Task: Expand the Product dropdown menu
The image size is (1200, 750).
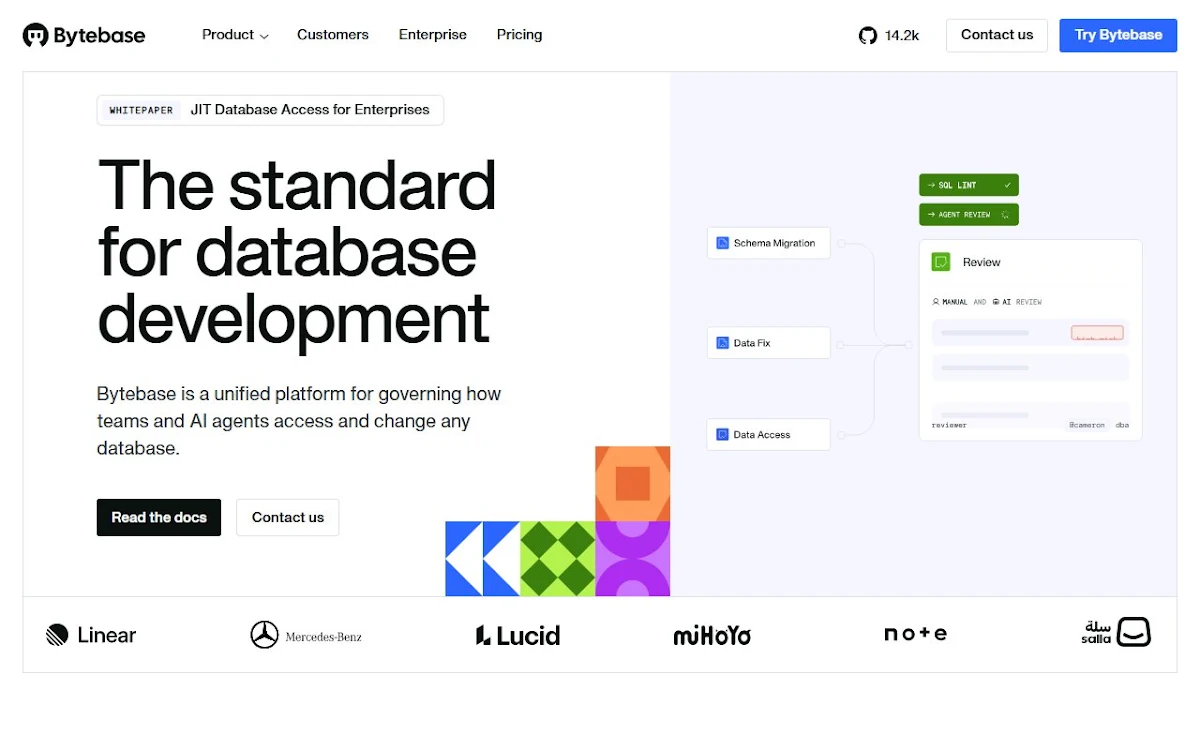Action: [235, 35]
